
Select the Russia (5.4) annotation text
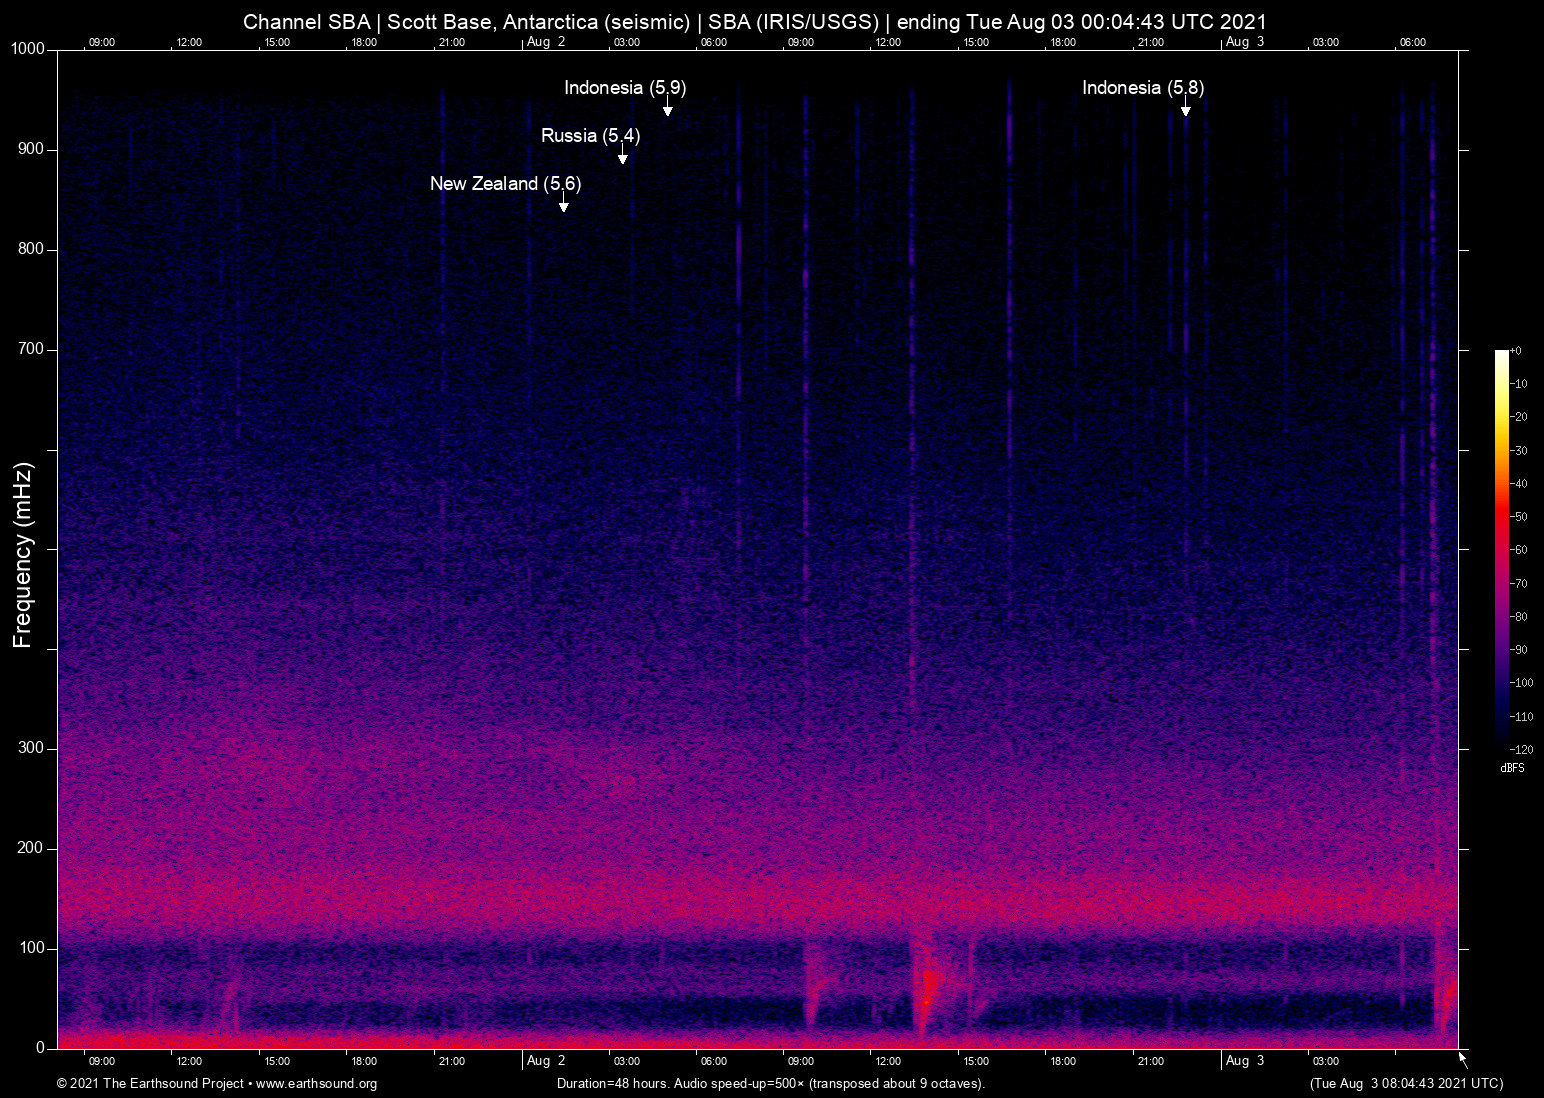tap(590, 136)
